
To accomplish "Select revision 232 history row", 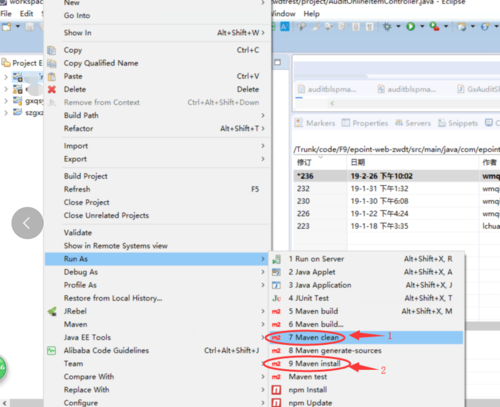I will click(397, 189).
